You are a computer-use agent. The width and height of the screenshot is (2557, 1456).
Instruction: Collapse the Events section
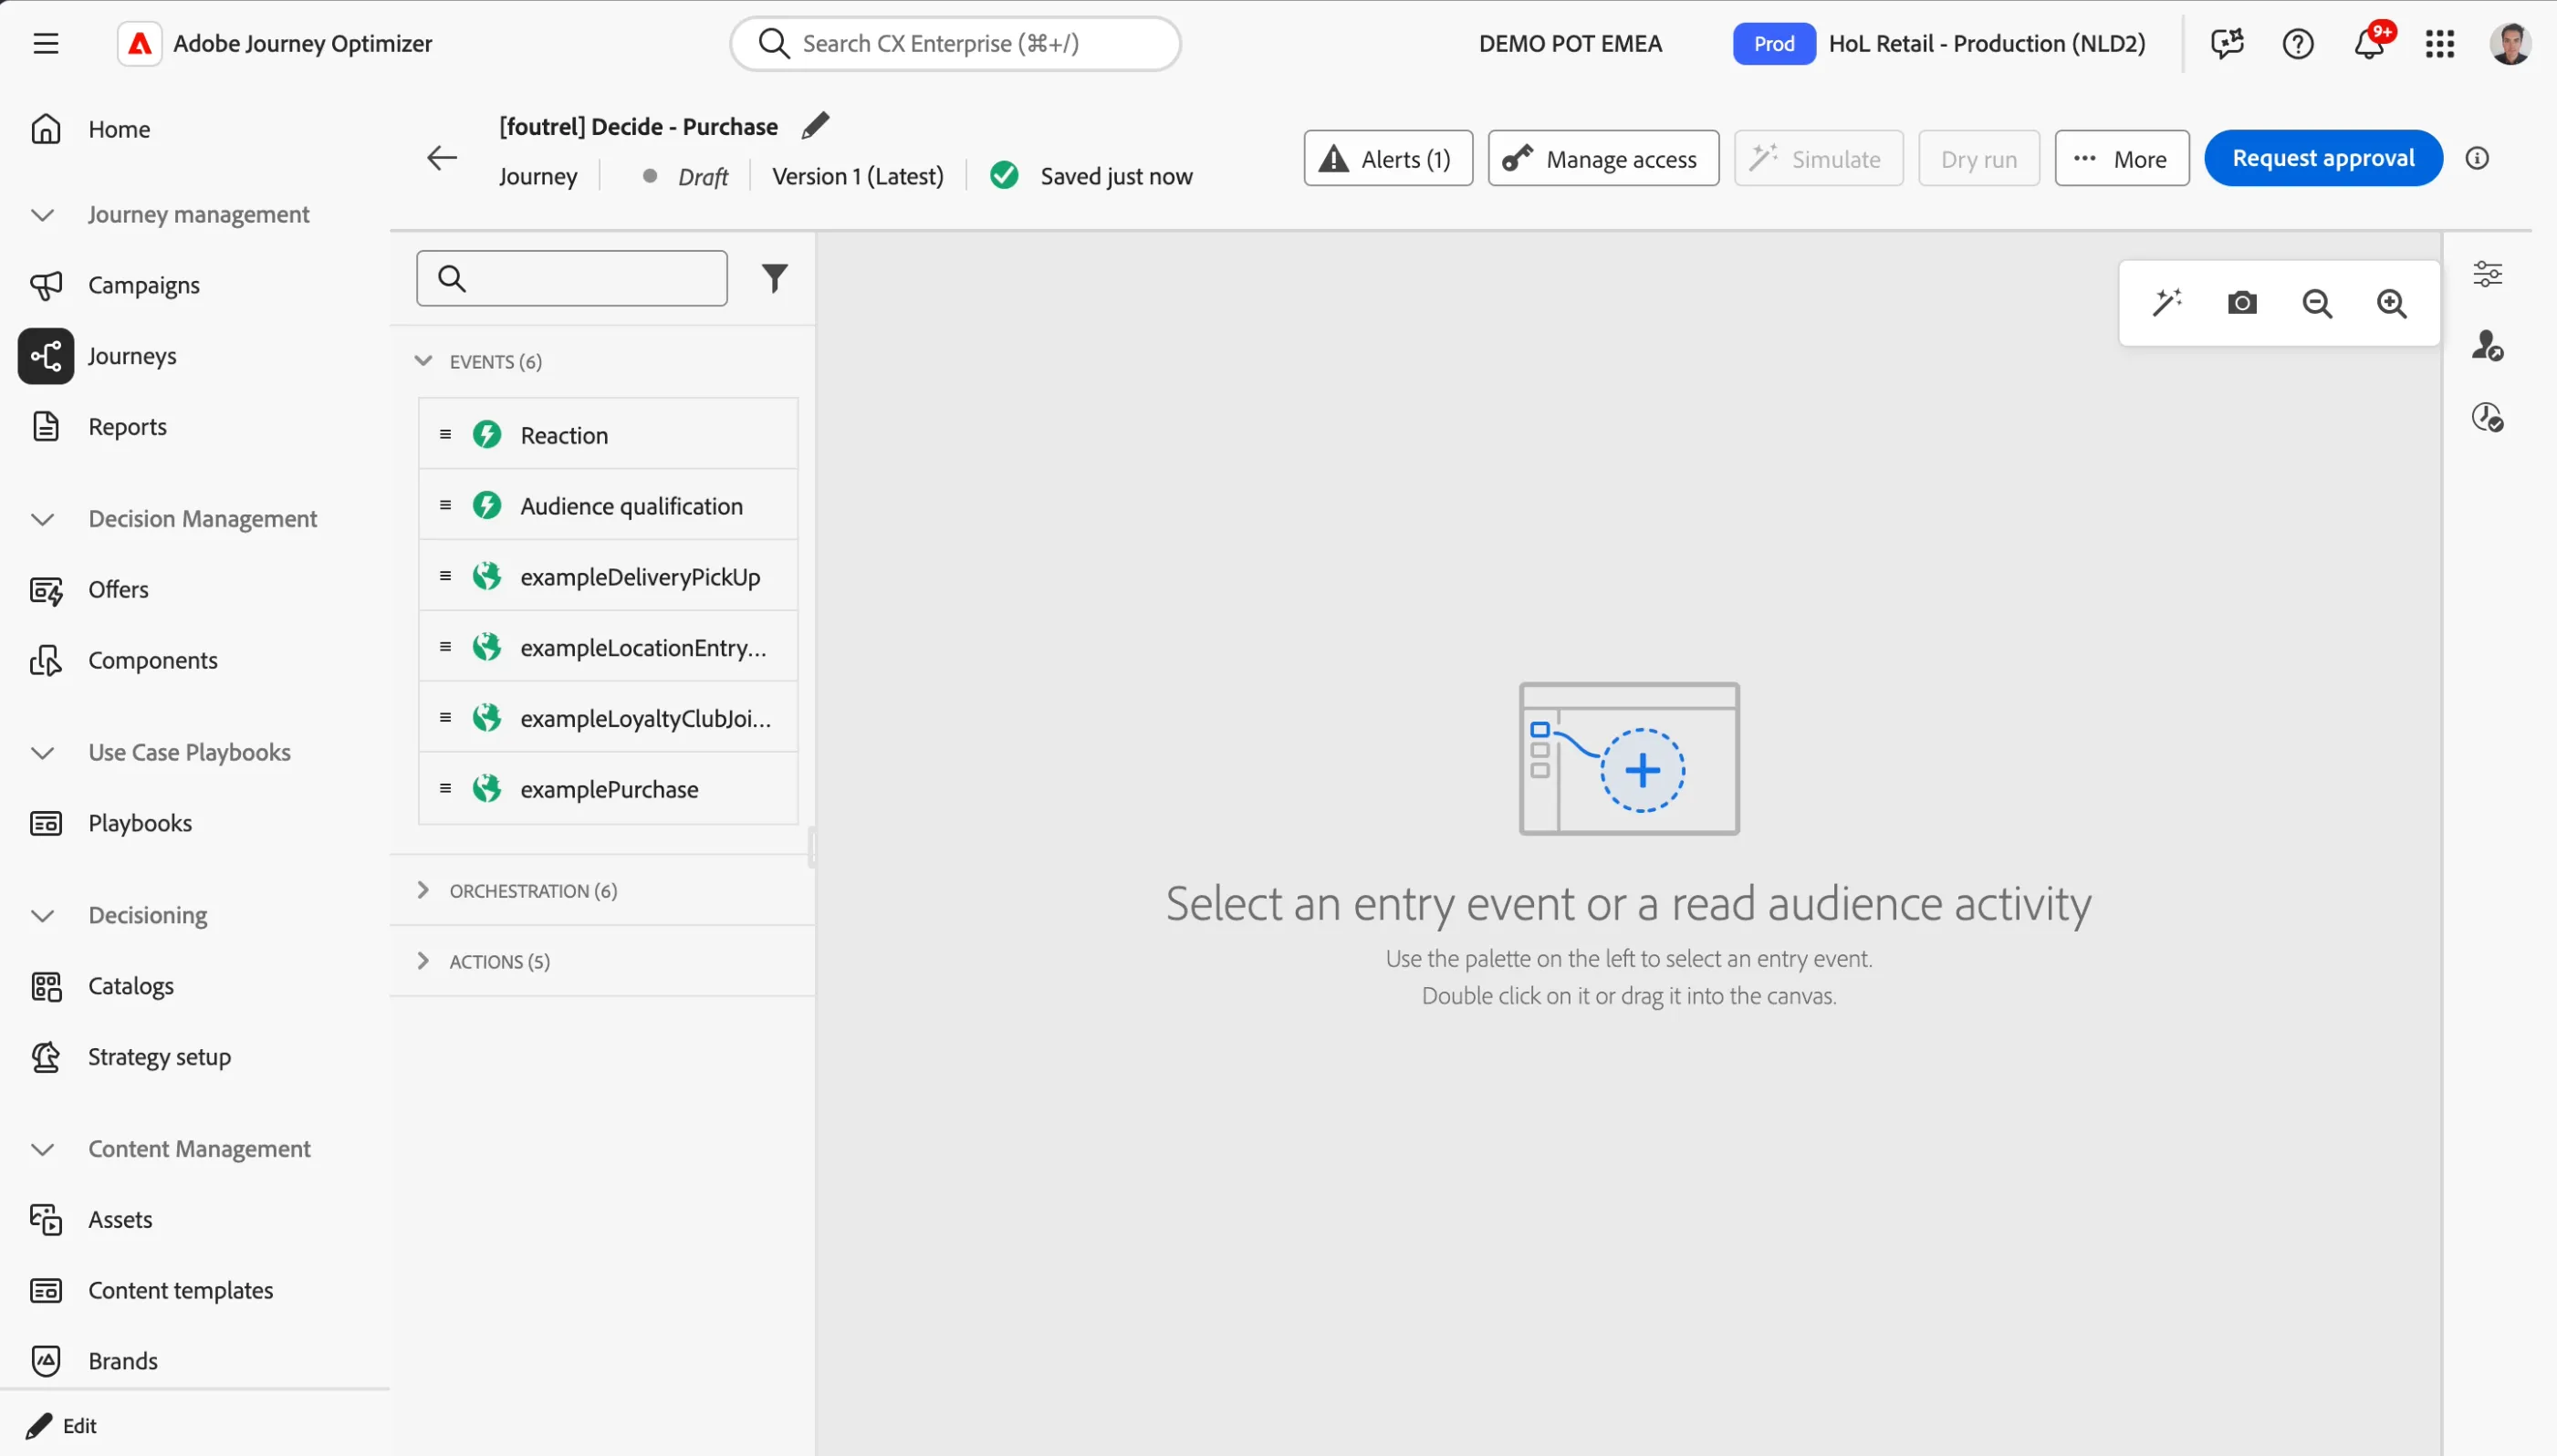[423, 361]
